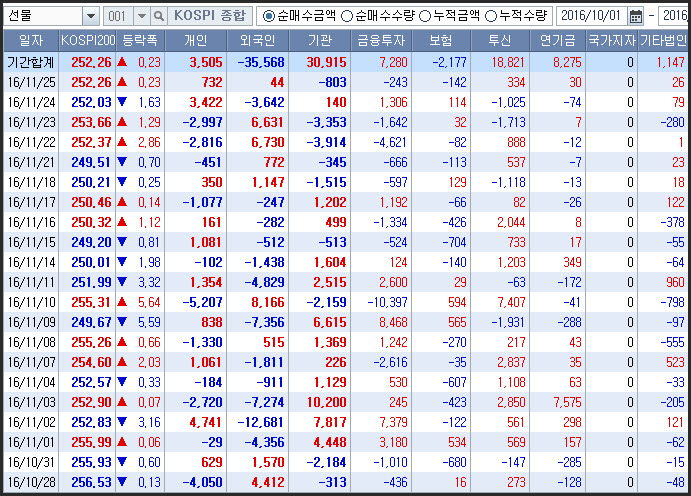Image resolution: width=691 pixels, height=496 pixels.
Task: Click the 일자 column header
Action: (31, 41)
